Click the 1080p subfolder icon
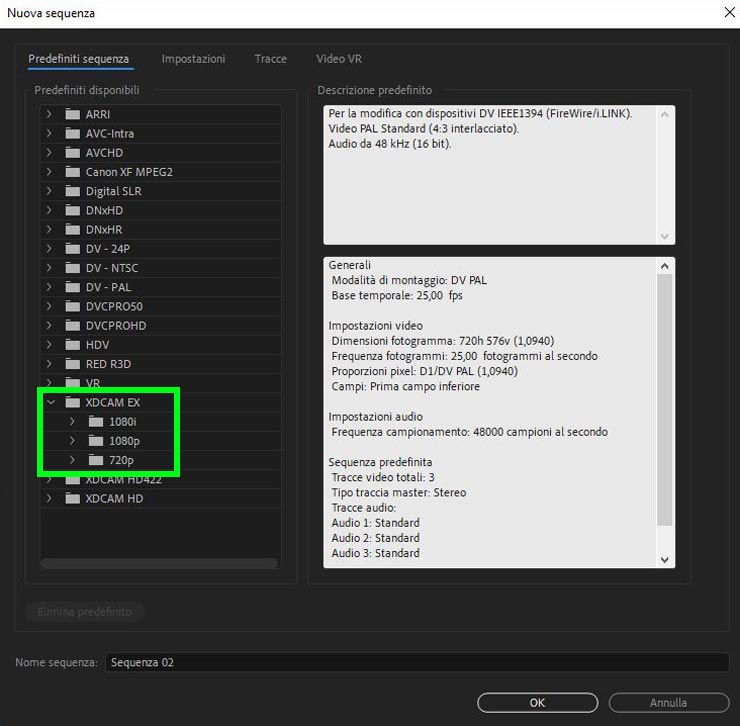 (96, 441)
